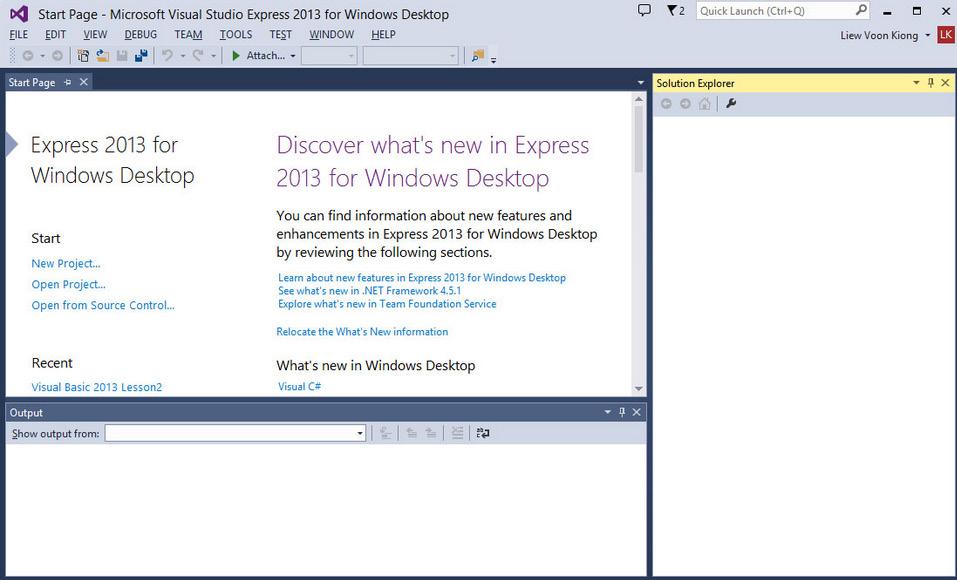Click Go to Next Message output icon

[431, 433]
